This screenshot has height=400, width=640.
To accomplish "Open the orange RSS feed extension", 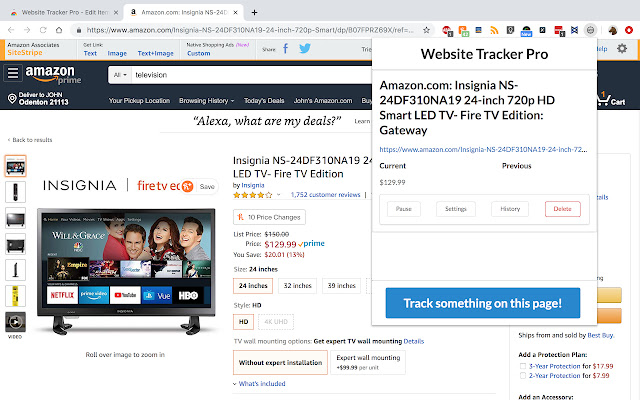I will tap(495, 30).
